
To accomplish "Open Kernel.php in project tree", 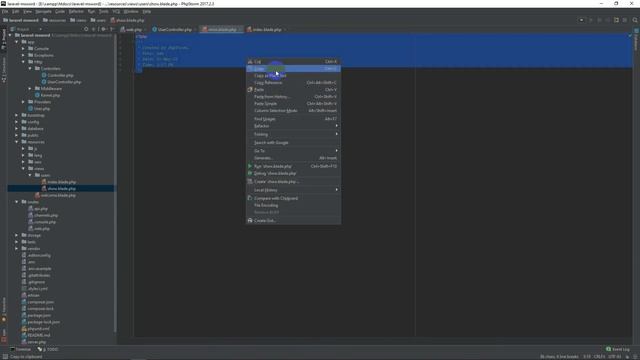I will pyautogui.click(x=47, y=95).
